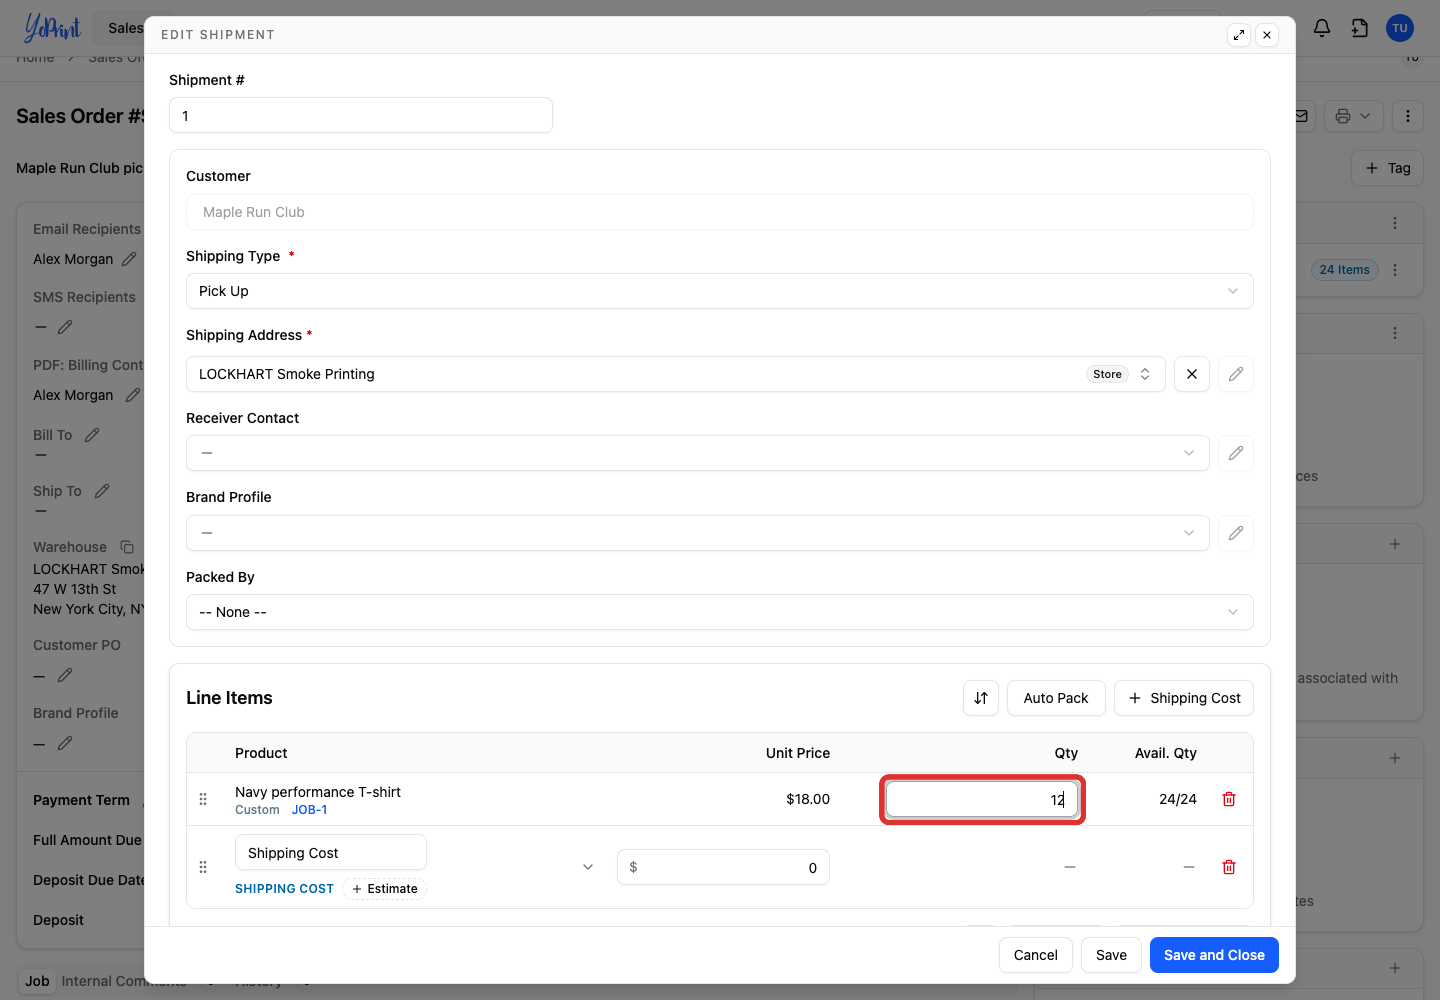Cancel the shipment edit
The width and height of the screenshot is (1440, 1000).
coord(1036,955)
